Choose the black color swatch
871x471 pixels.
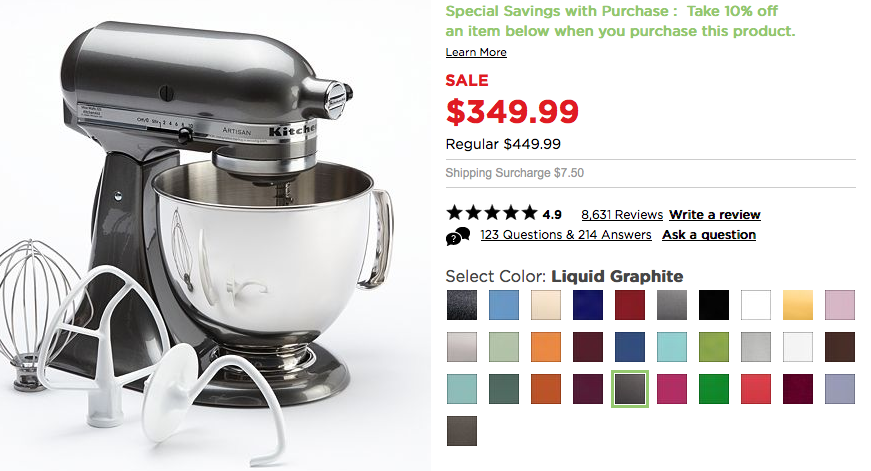714,305
